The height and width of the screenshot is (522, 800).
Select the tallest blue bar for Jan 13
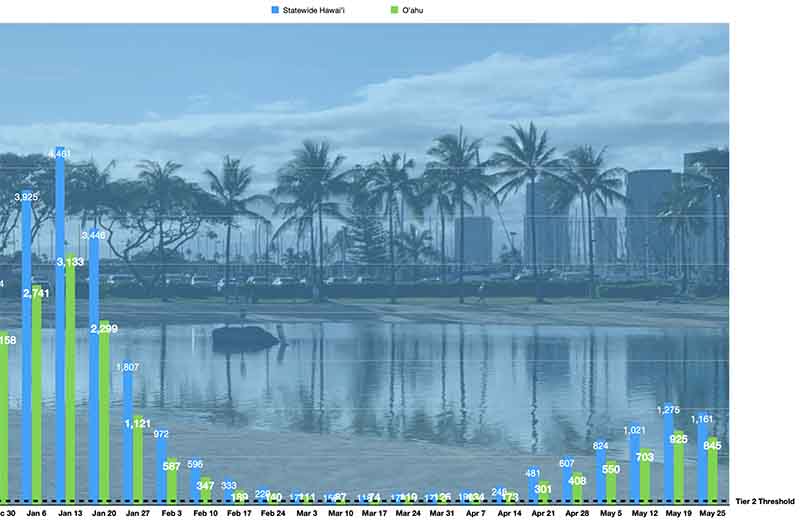pos(60,325)
